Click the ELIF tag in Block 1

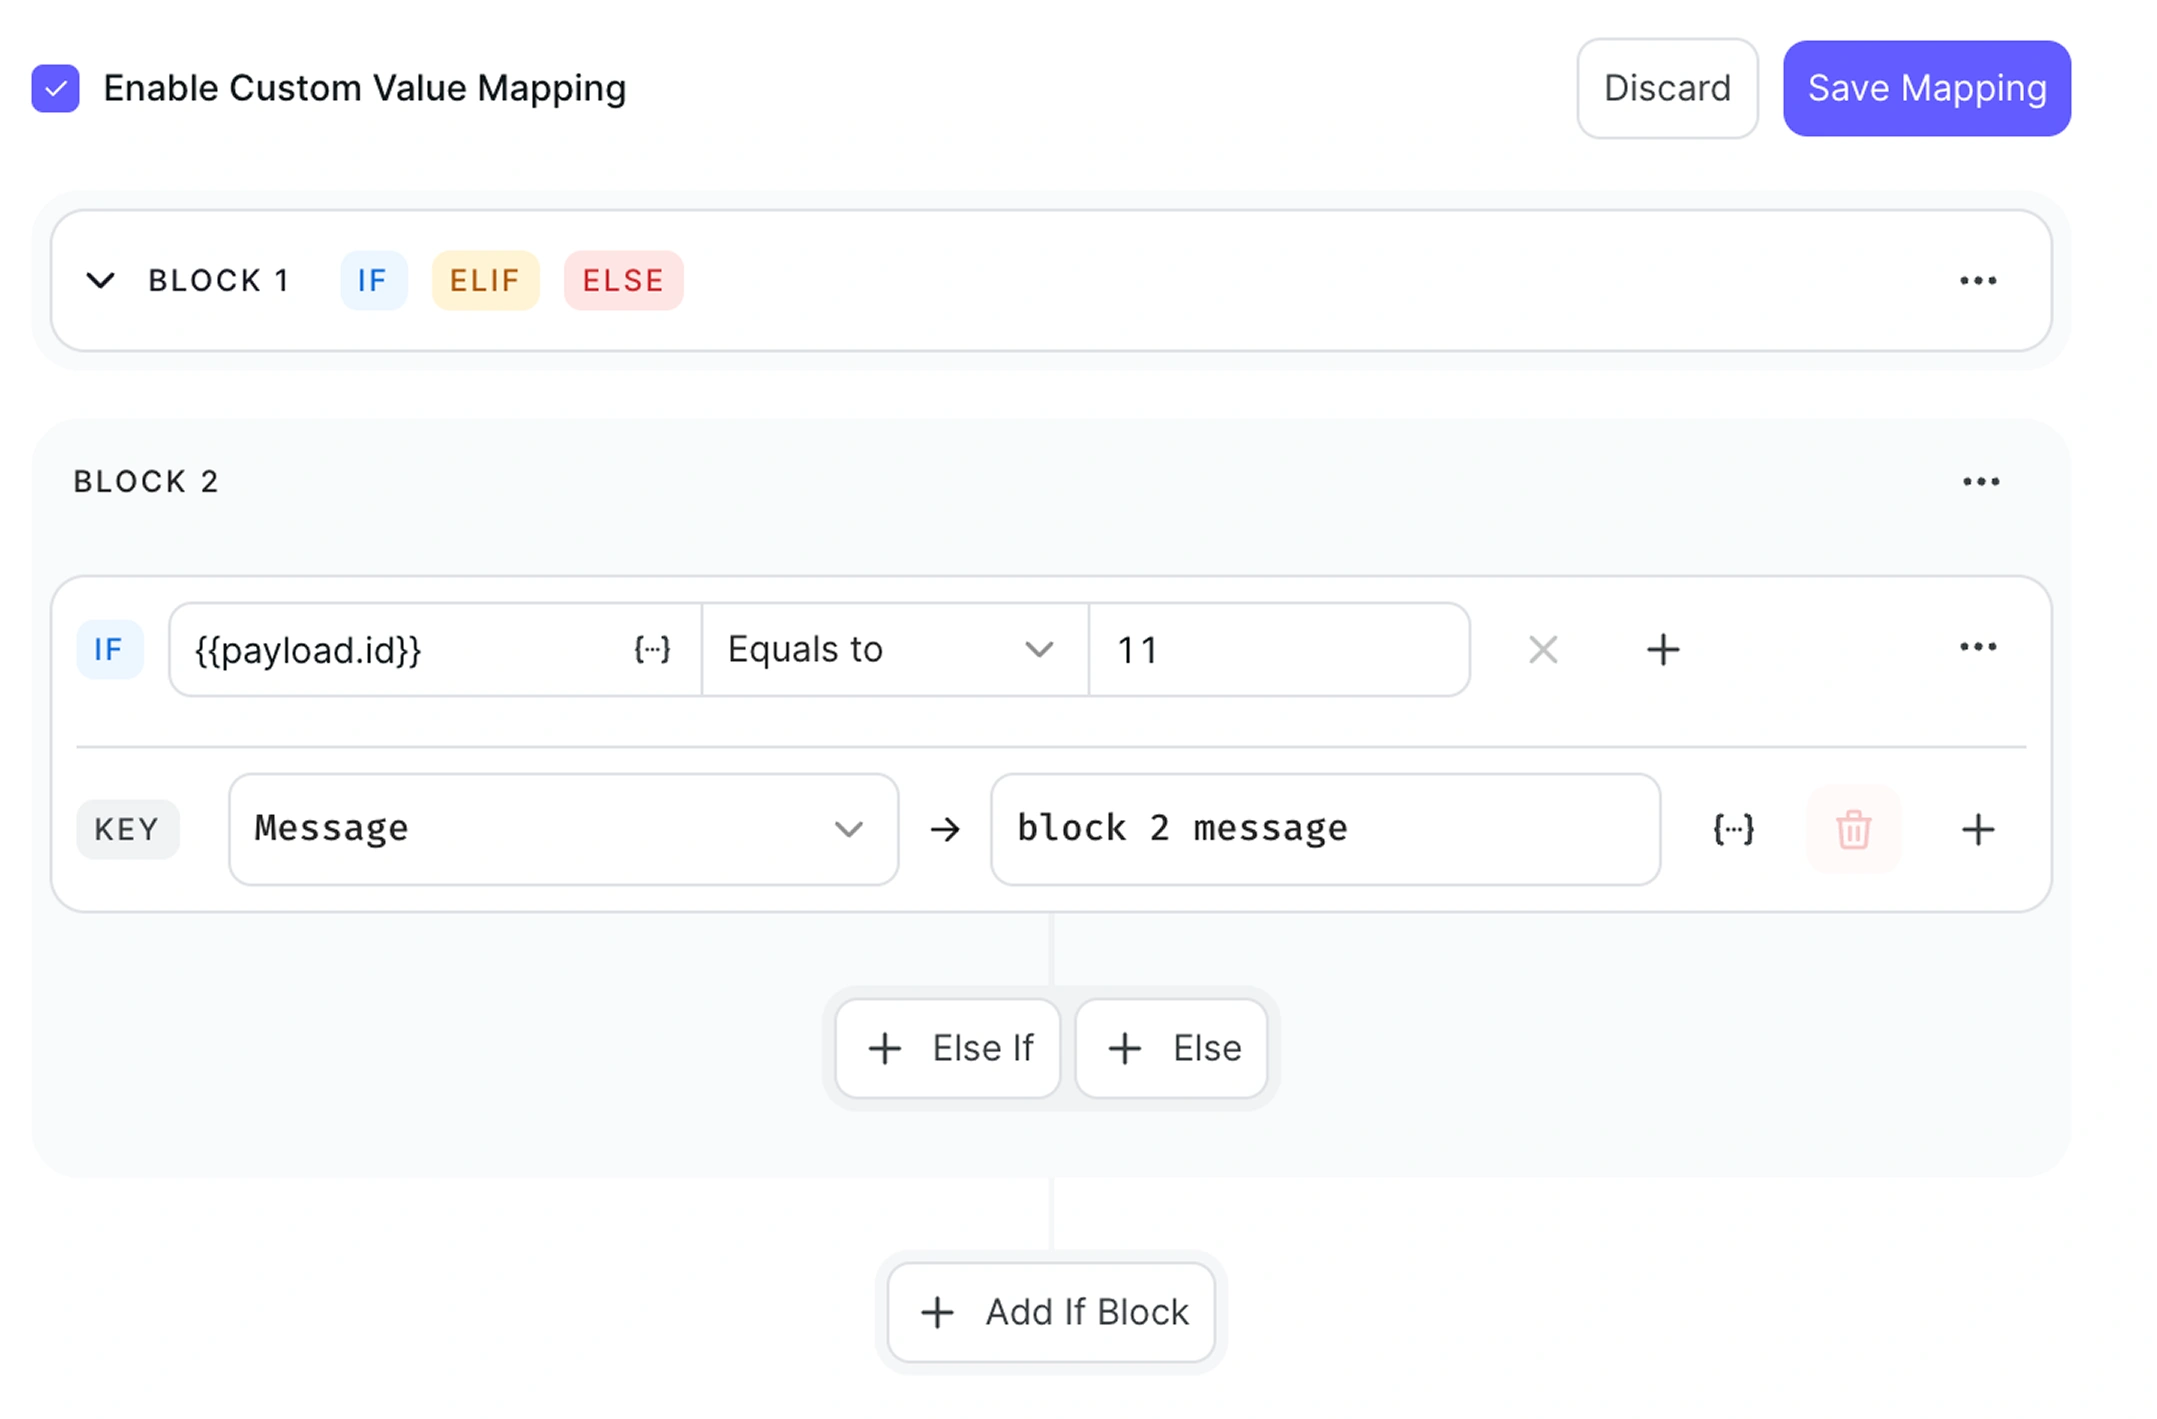tap(485, 281)
